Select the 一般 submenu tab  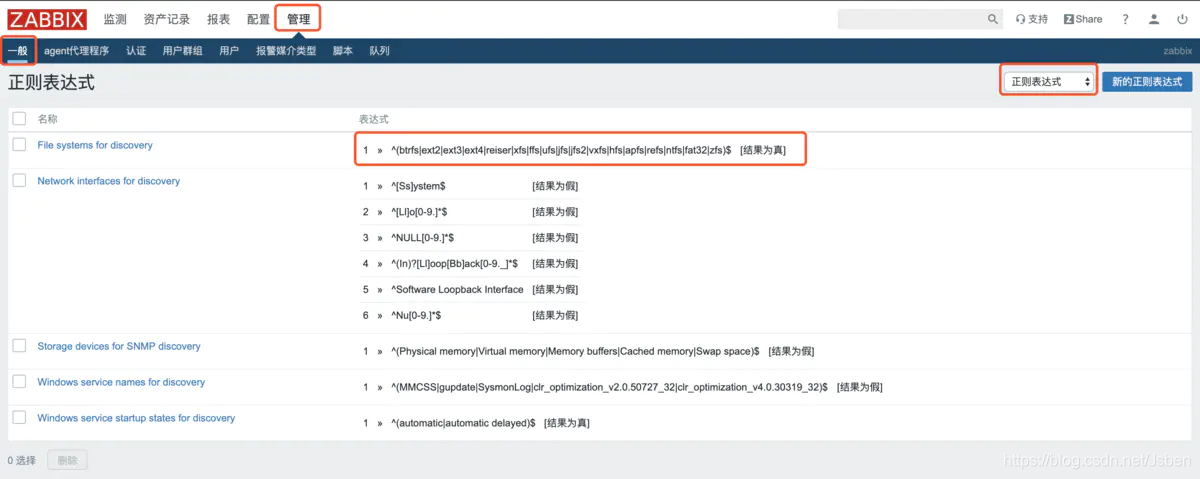tap(18, 51)
